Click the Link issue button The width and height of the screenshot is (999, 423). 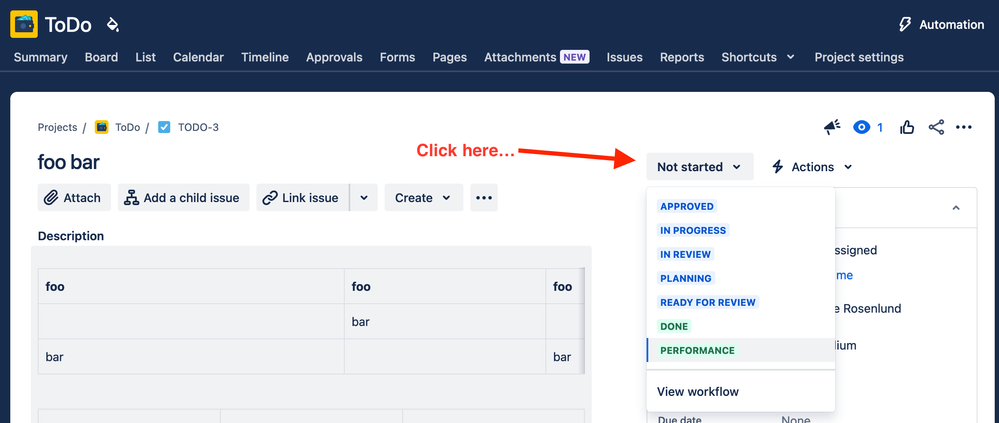point(303,197)
